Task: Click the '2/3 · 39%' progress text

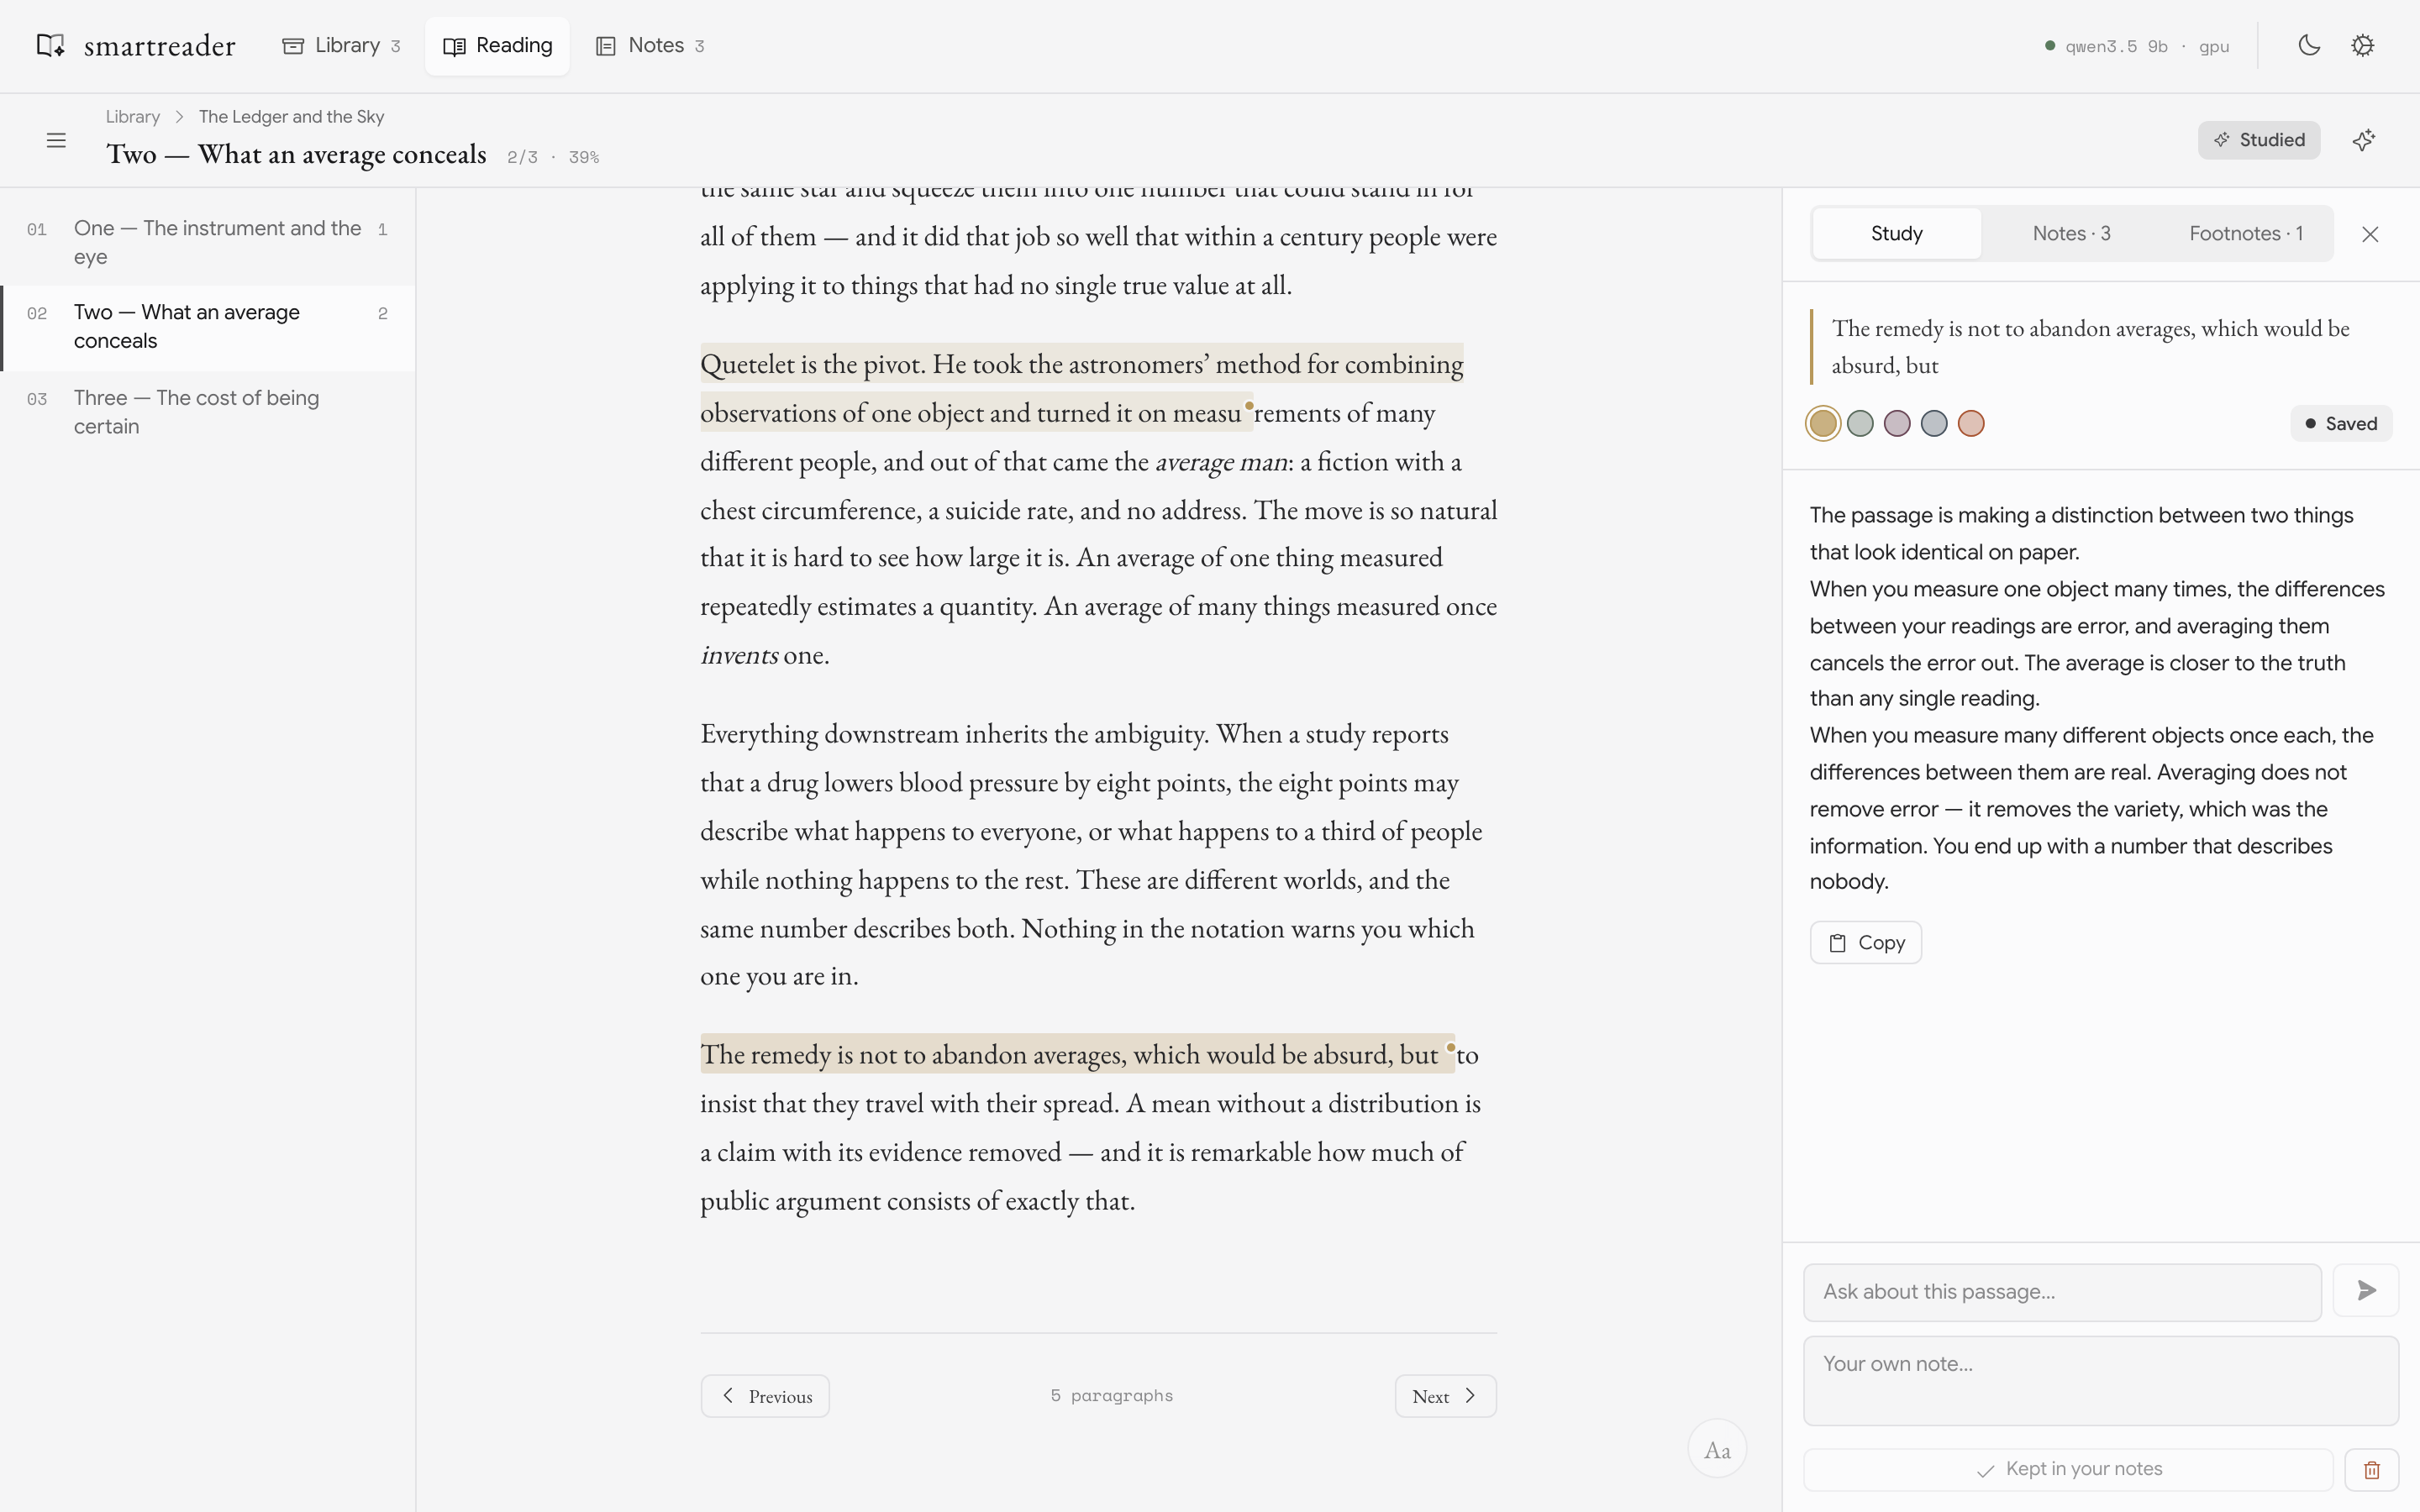Action: pyautogui.click(x=553, y=157)
